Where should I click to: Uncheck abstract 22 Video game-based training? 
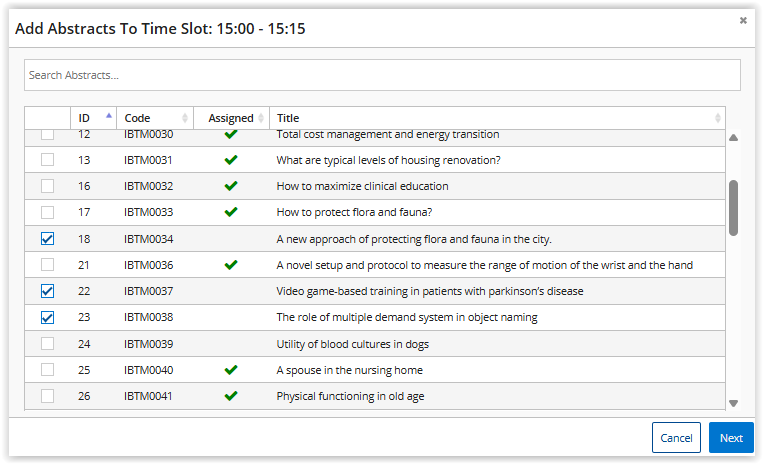pyautogui.click(x=47, y=291)
